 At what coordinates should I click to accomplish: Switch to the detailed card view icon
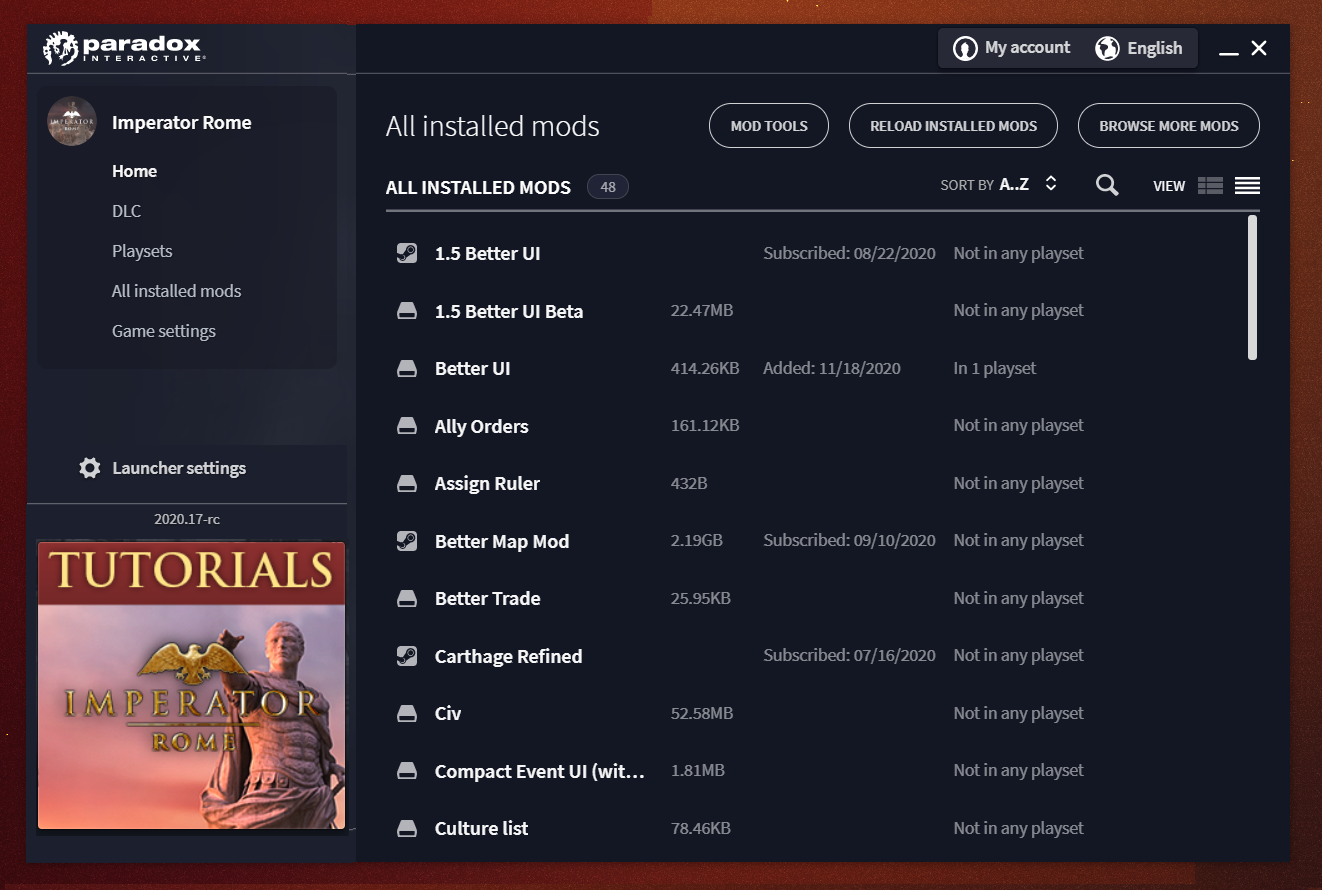pos(1210,185)
